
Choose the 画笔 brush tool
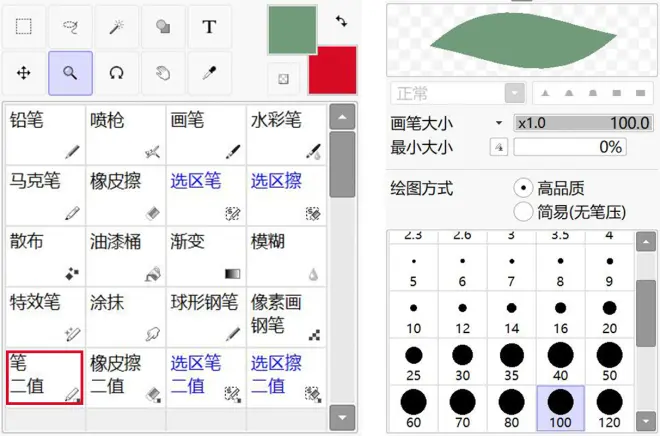tap(206, 135)
